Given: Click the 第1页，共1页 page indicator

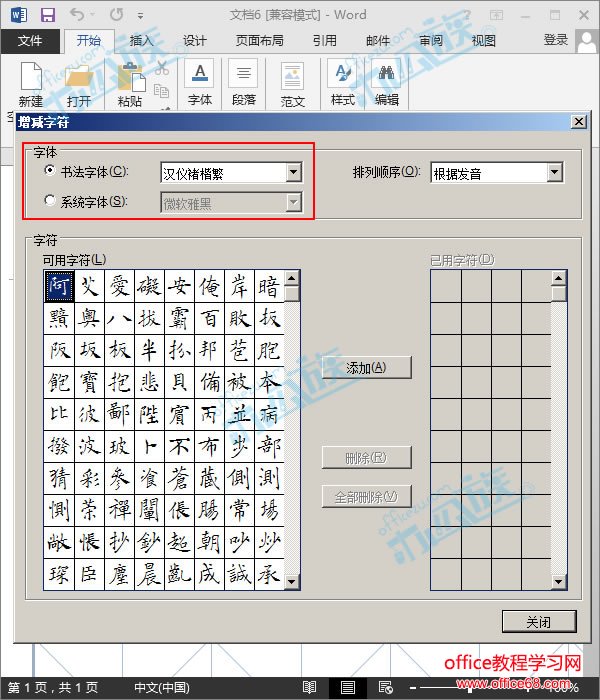Looking at the screenshot, I should coord(53,688).
